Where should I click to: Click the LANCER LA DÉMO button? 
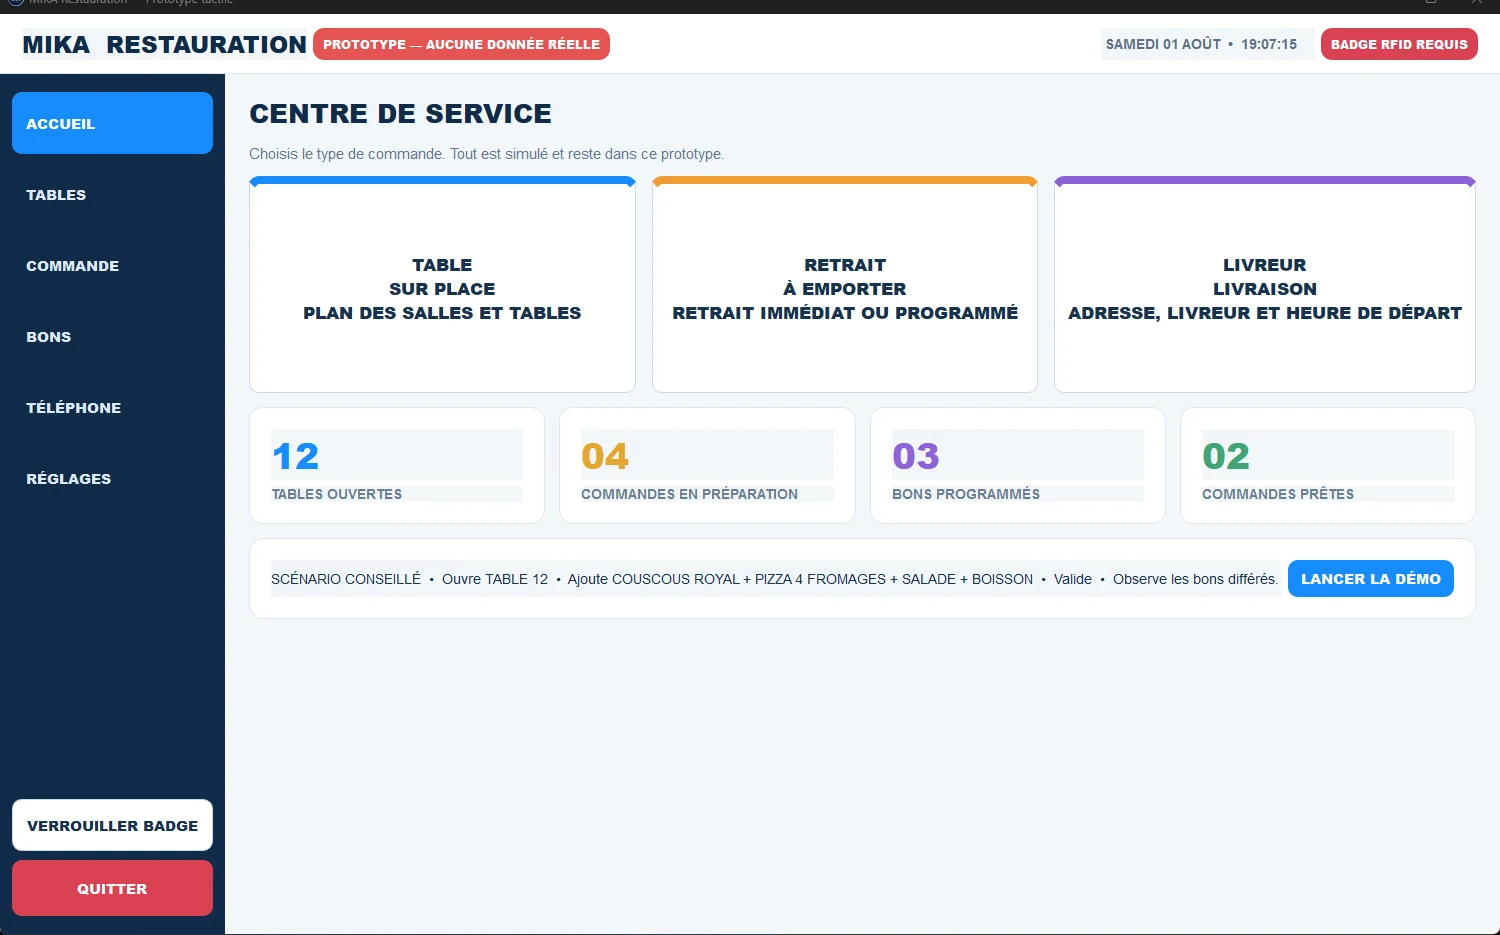pos(1370,578)
